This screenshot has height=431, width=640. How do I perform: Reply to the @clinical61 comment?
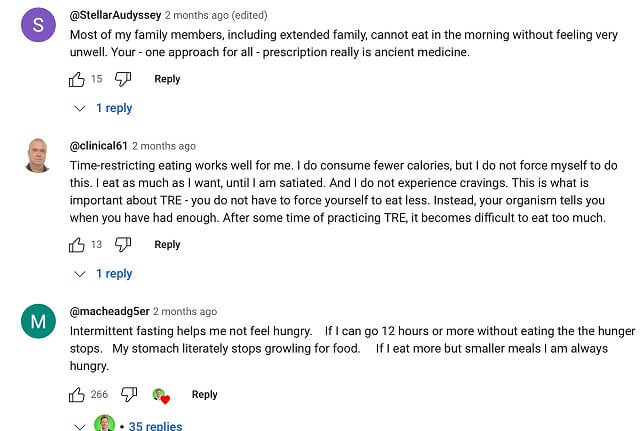(x=167, y=245)
